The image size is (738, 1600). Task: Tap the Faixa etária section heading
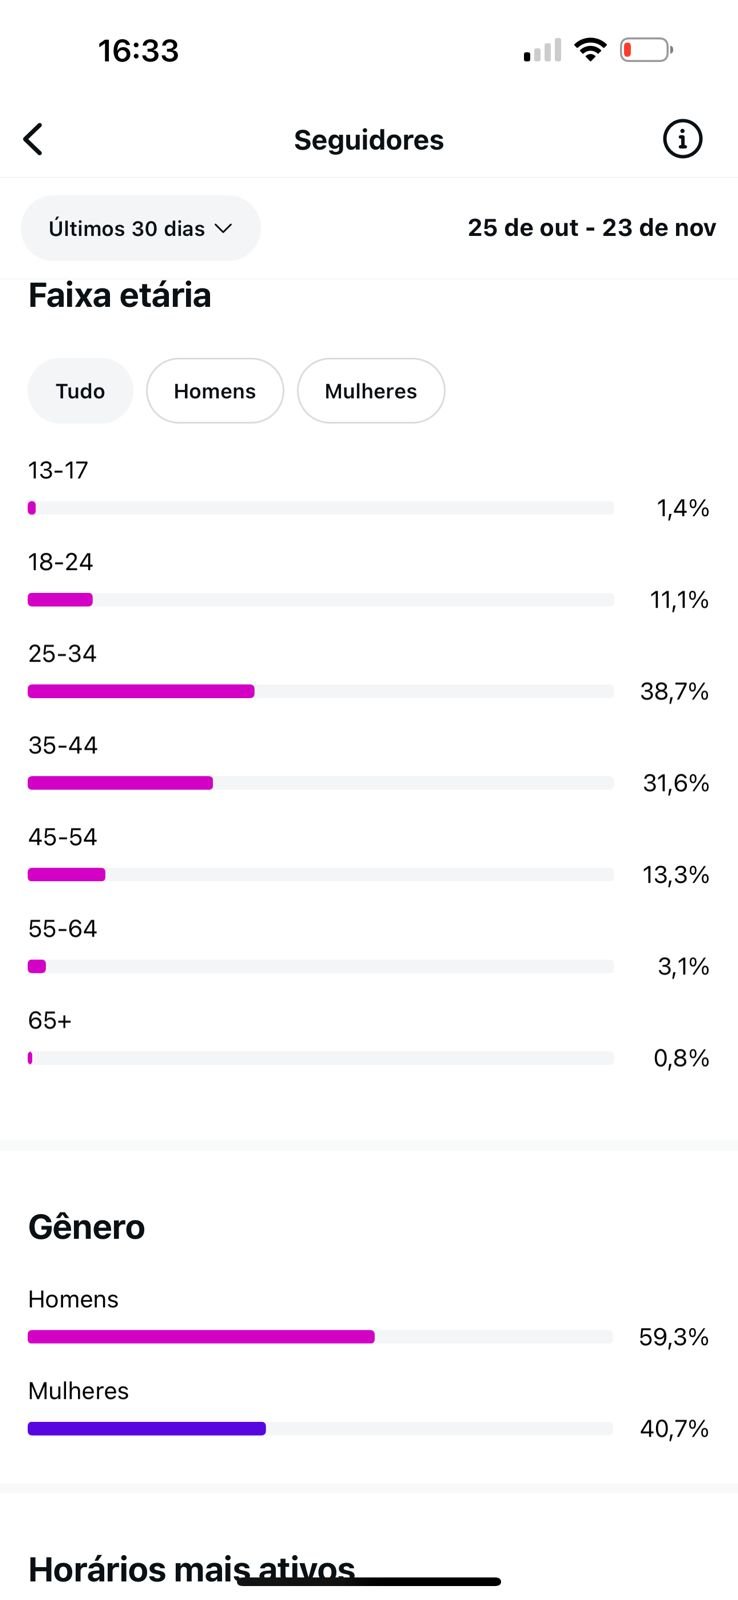pos(120,296)
